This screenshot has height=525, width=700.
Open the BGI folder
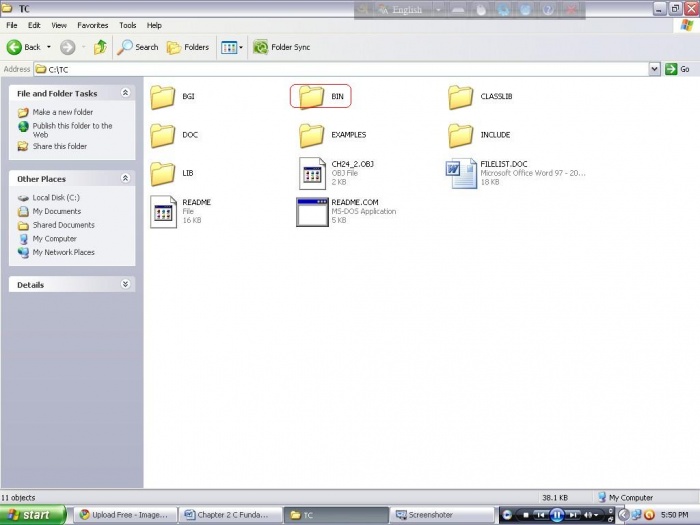click(x=163, y=97)
